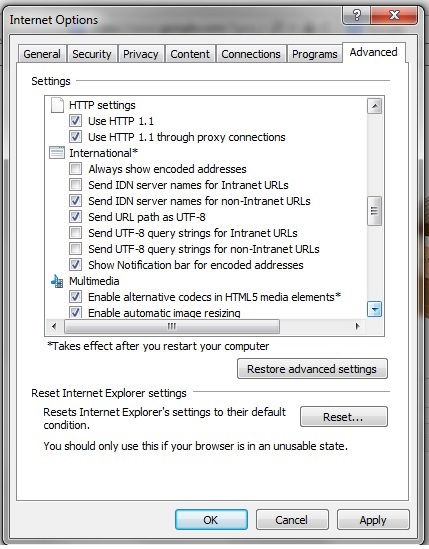
Task: Click scroll down arrow in settings list
Action: tap(374, 309)
